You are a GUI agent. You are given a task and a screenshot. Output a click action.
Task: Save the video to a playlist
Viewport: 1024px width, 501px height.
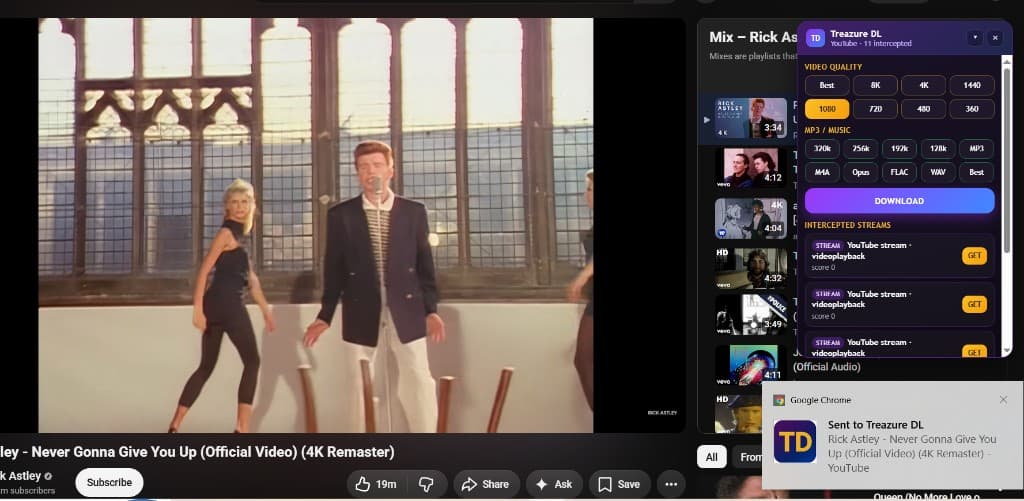(620, 484)
